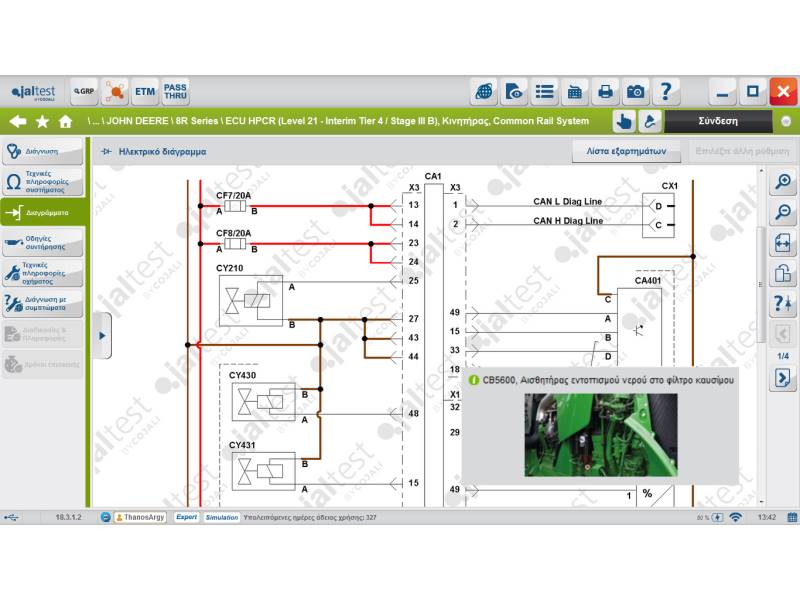Go to home via the house icon
800x600 pixels.
pos(66,121)
